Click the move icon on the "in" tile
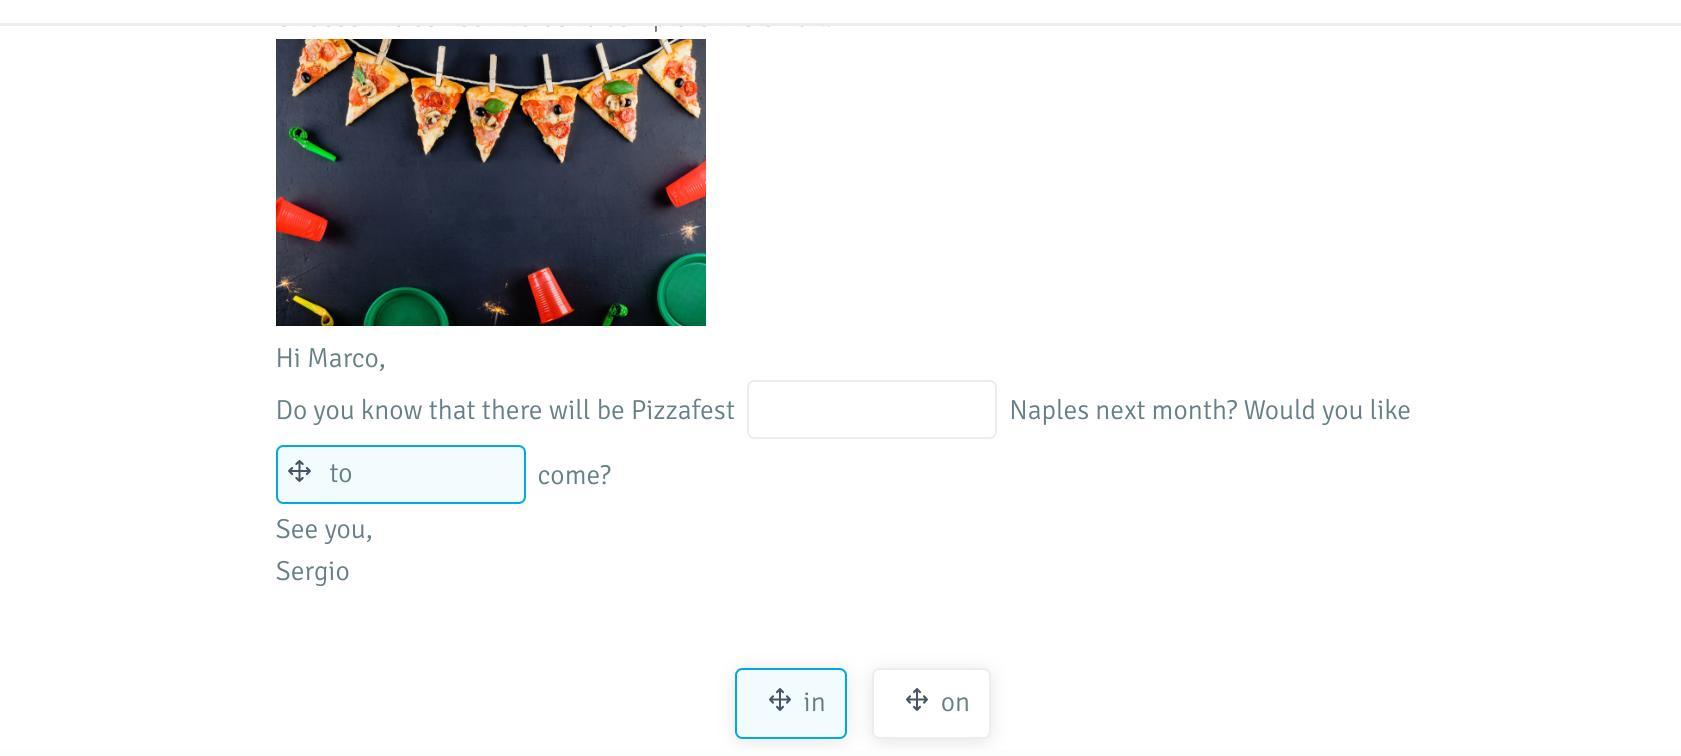 780,700
